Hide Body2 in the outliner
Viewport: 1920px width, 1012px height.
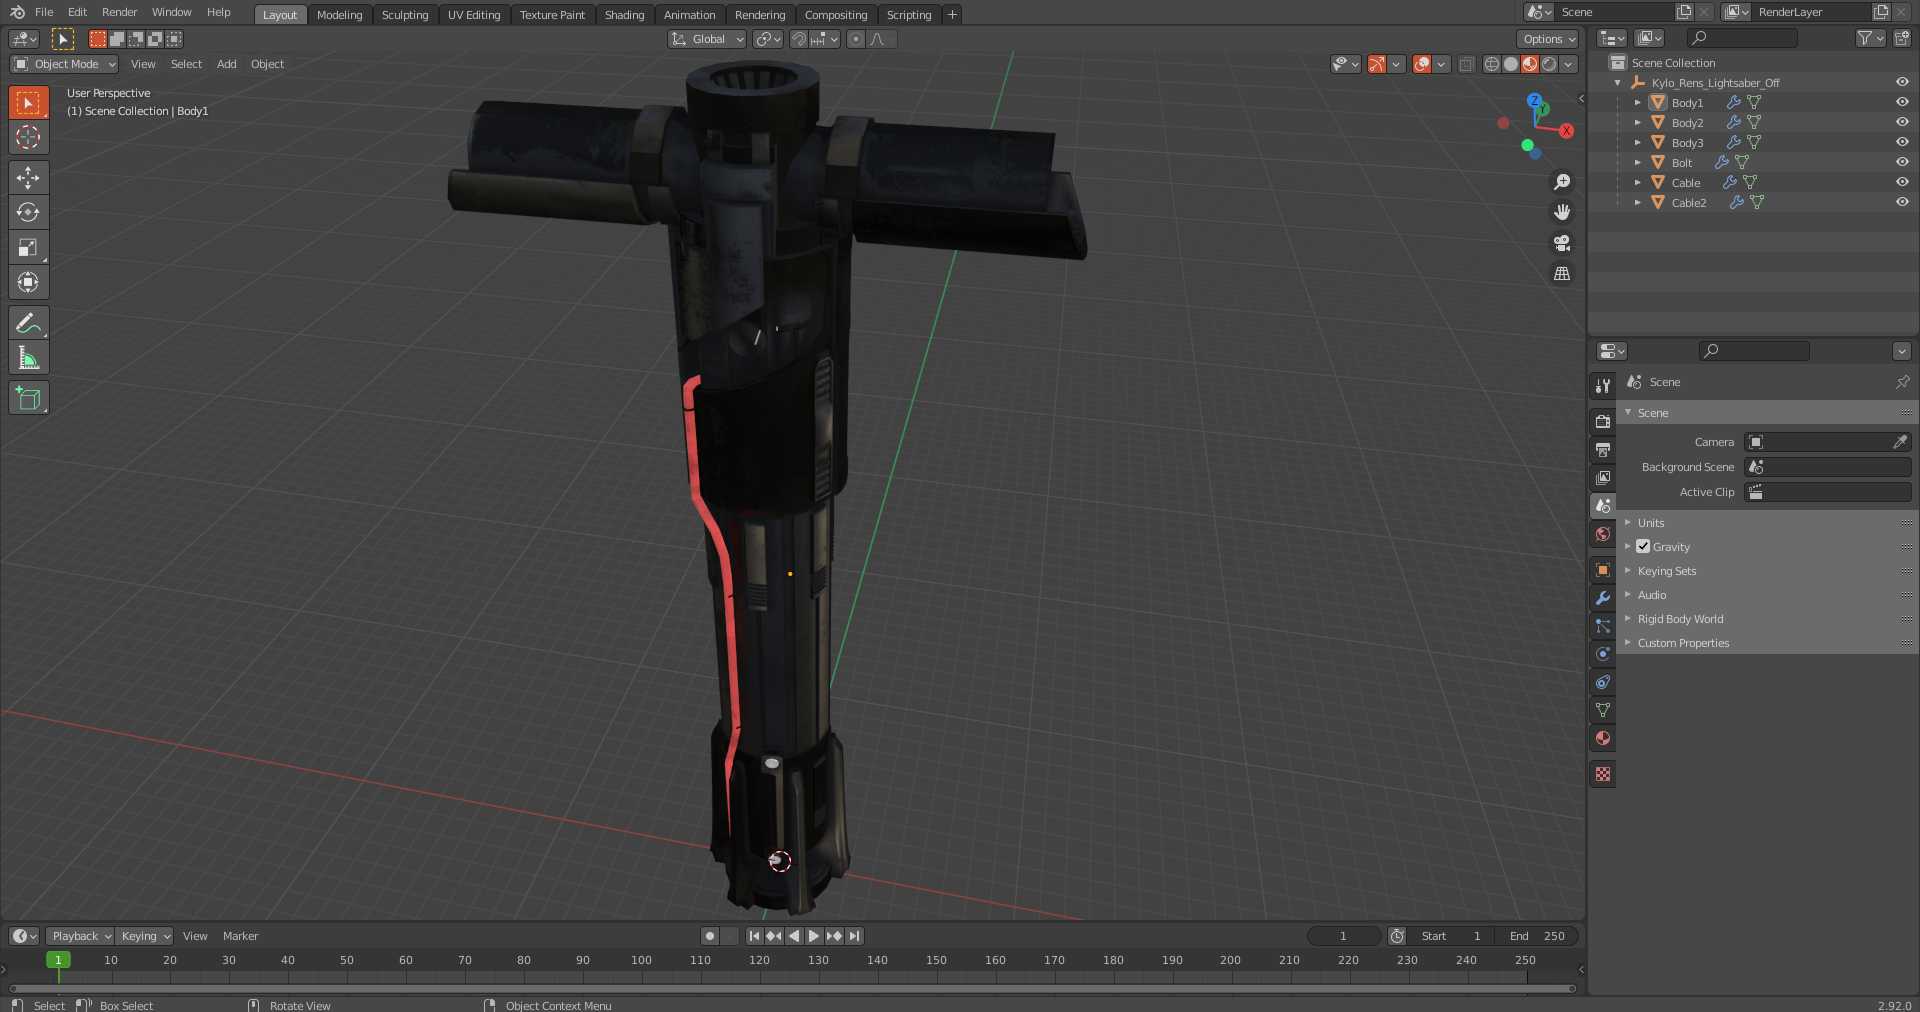(x=1902, y=122)
